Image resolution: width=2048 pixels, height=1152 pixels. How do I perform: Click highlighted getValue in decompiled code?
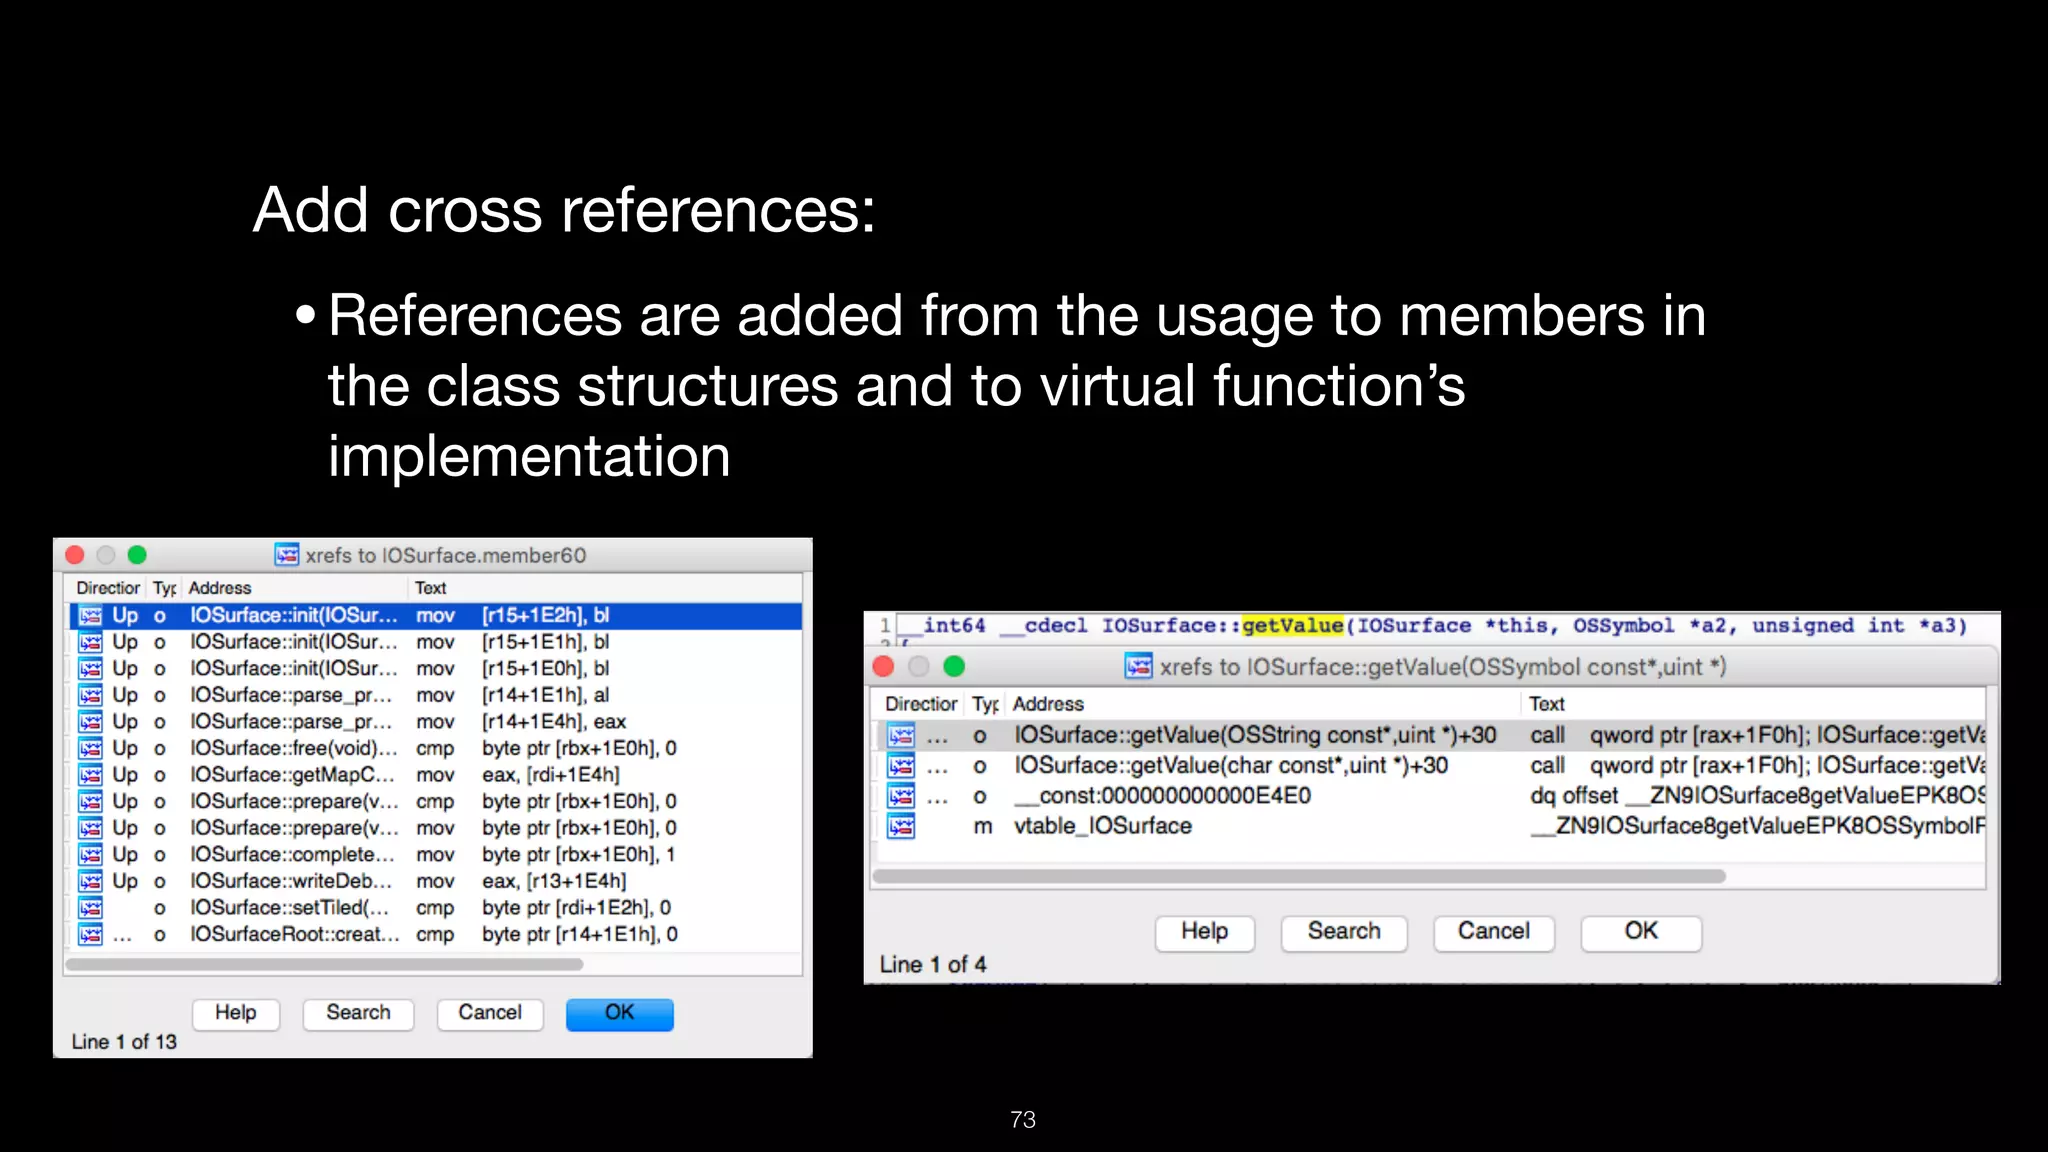tap(1293, 626)
